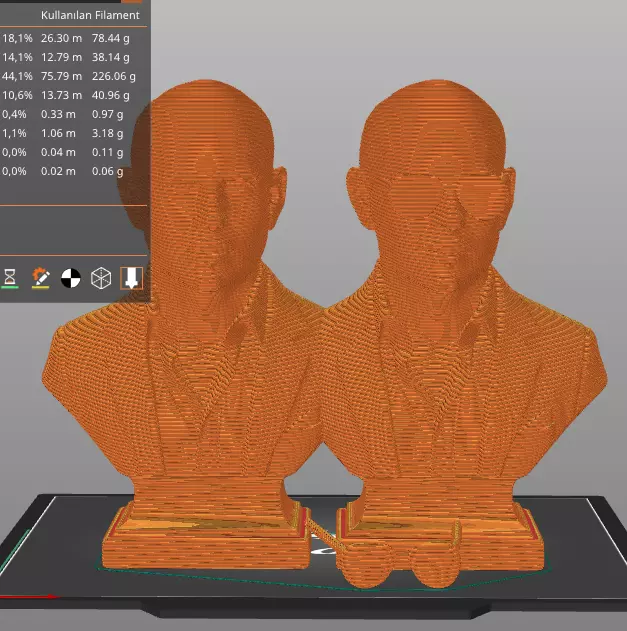
Task: Toggle the tool position down-arrow icon
Action: point(132,278)
